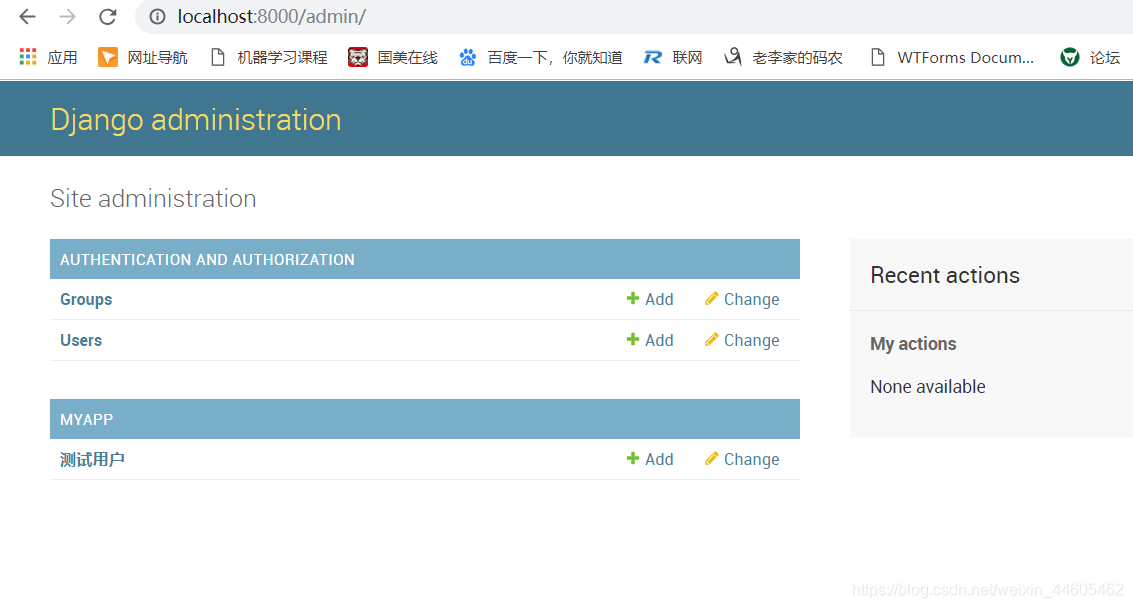Open the 百度一下 bookmark via its paw icon
This screenshot has width=1133, height=608.
(x=467, y=57)
